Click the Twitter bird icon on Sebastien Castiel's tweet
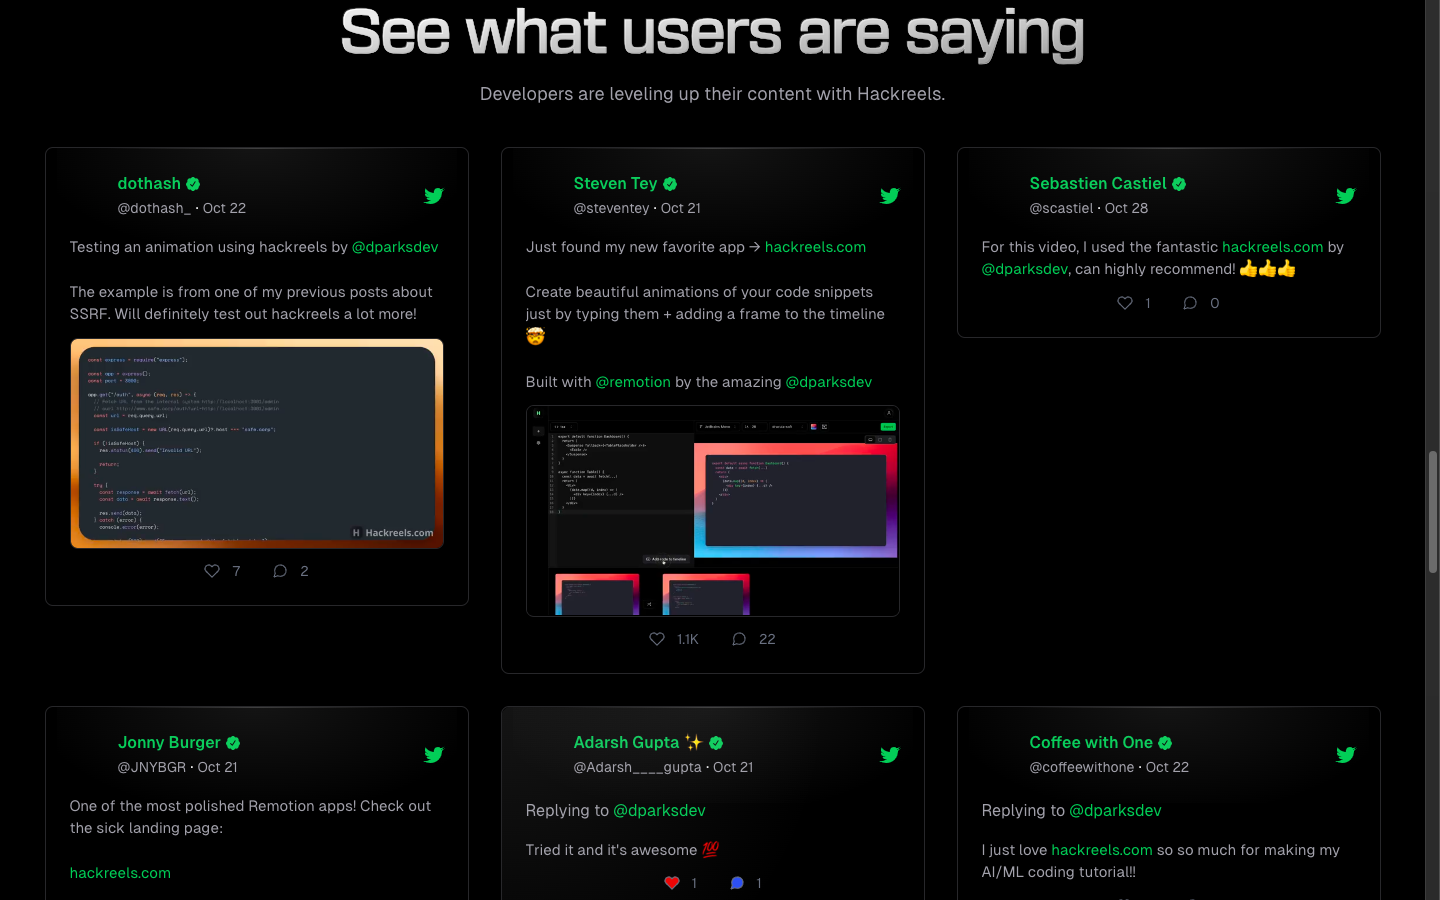The height and width of the screenshot is (900, 1440). [x=1345, y=196]
